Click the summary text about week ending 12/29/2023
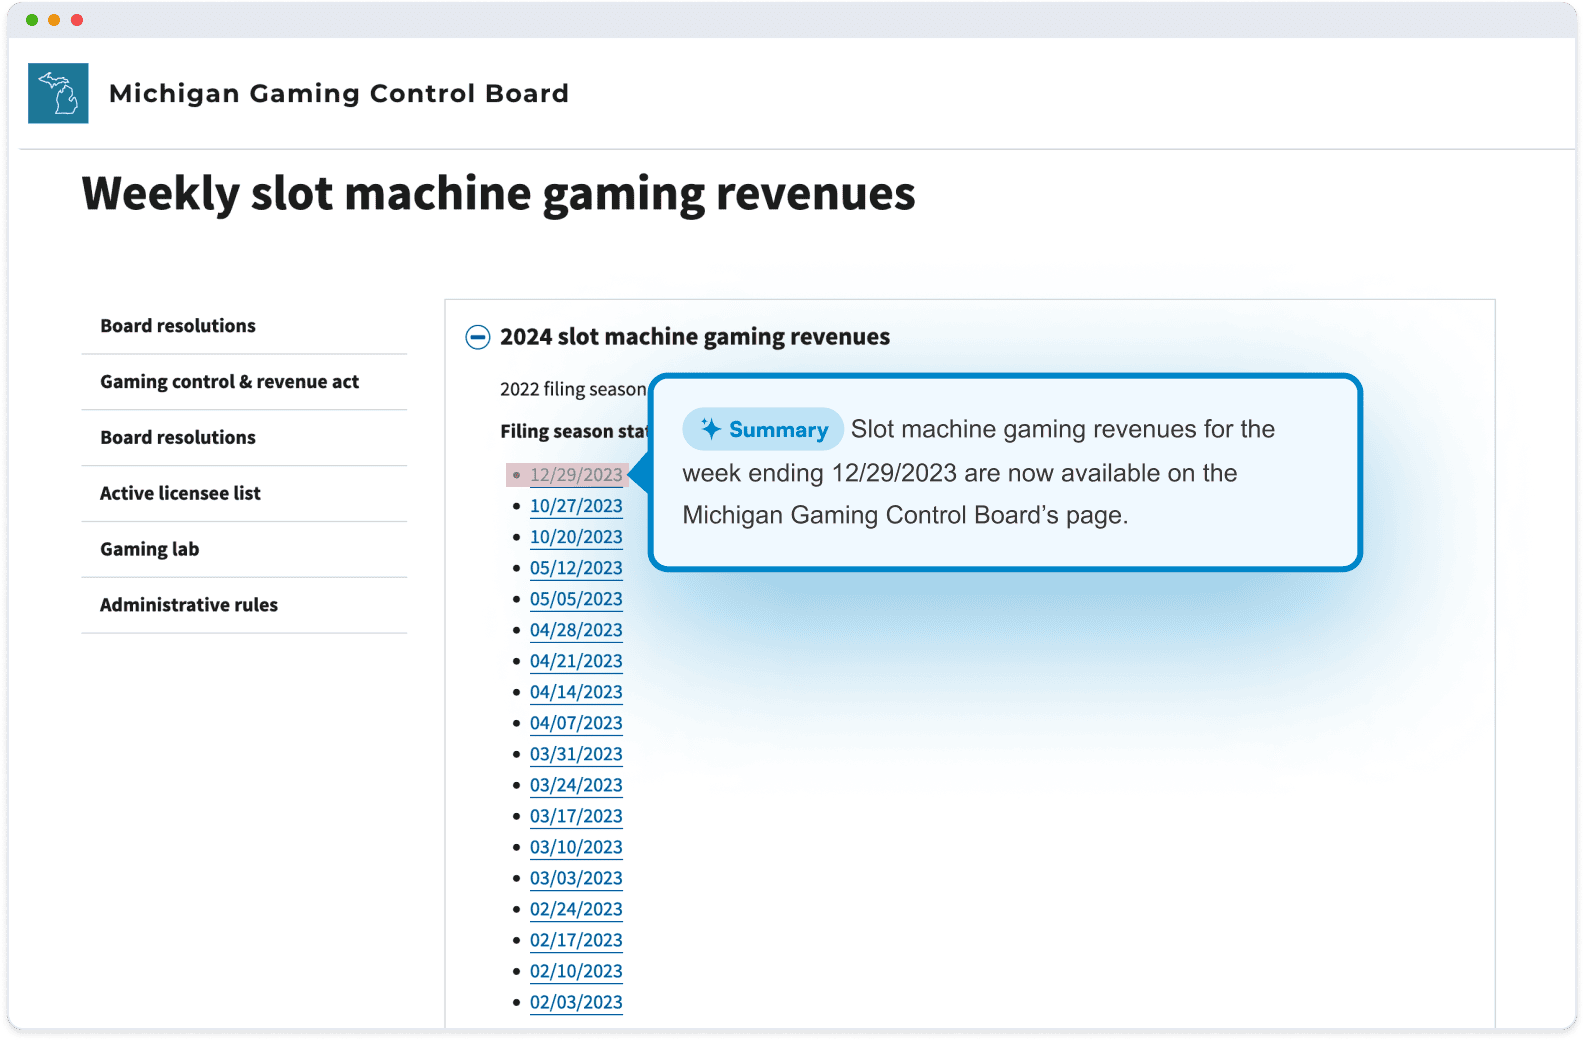The image size is (1583, 1040). click(979, 472)
